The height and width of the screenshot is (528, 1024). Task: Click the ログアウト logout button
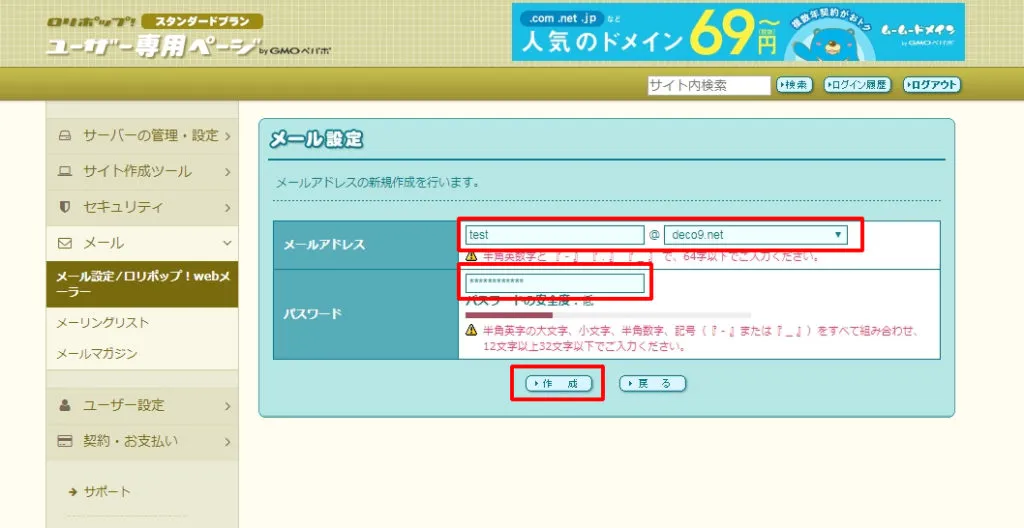(x=932, y=85)
